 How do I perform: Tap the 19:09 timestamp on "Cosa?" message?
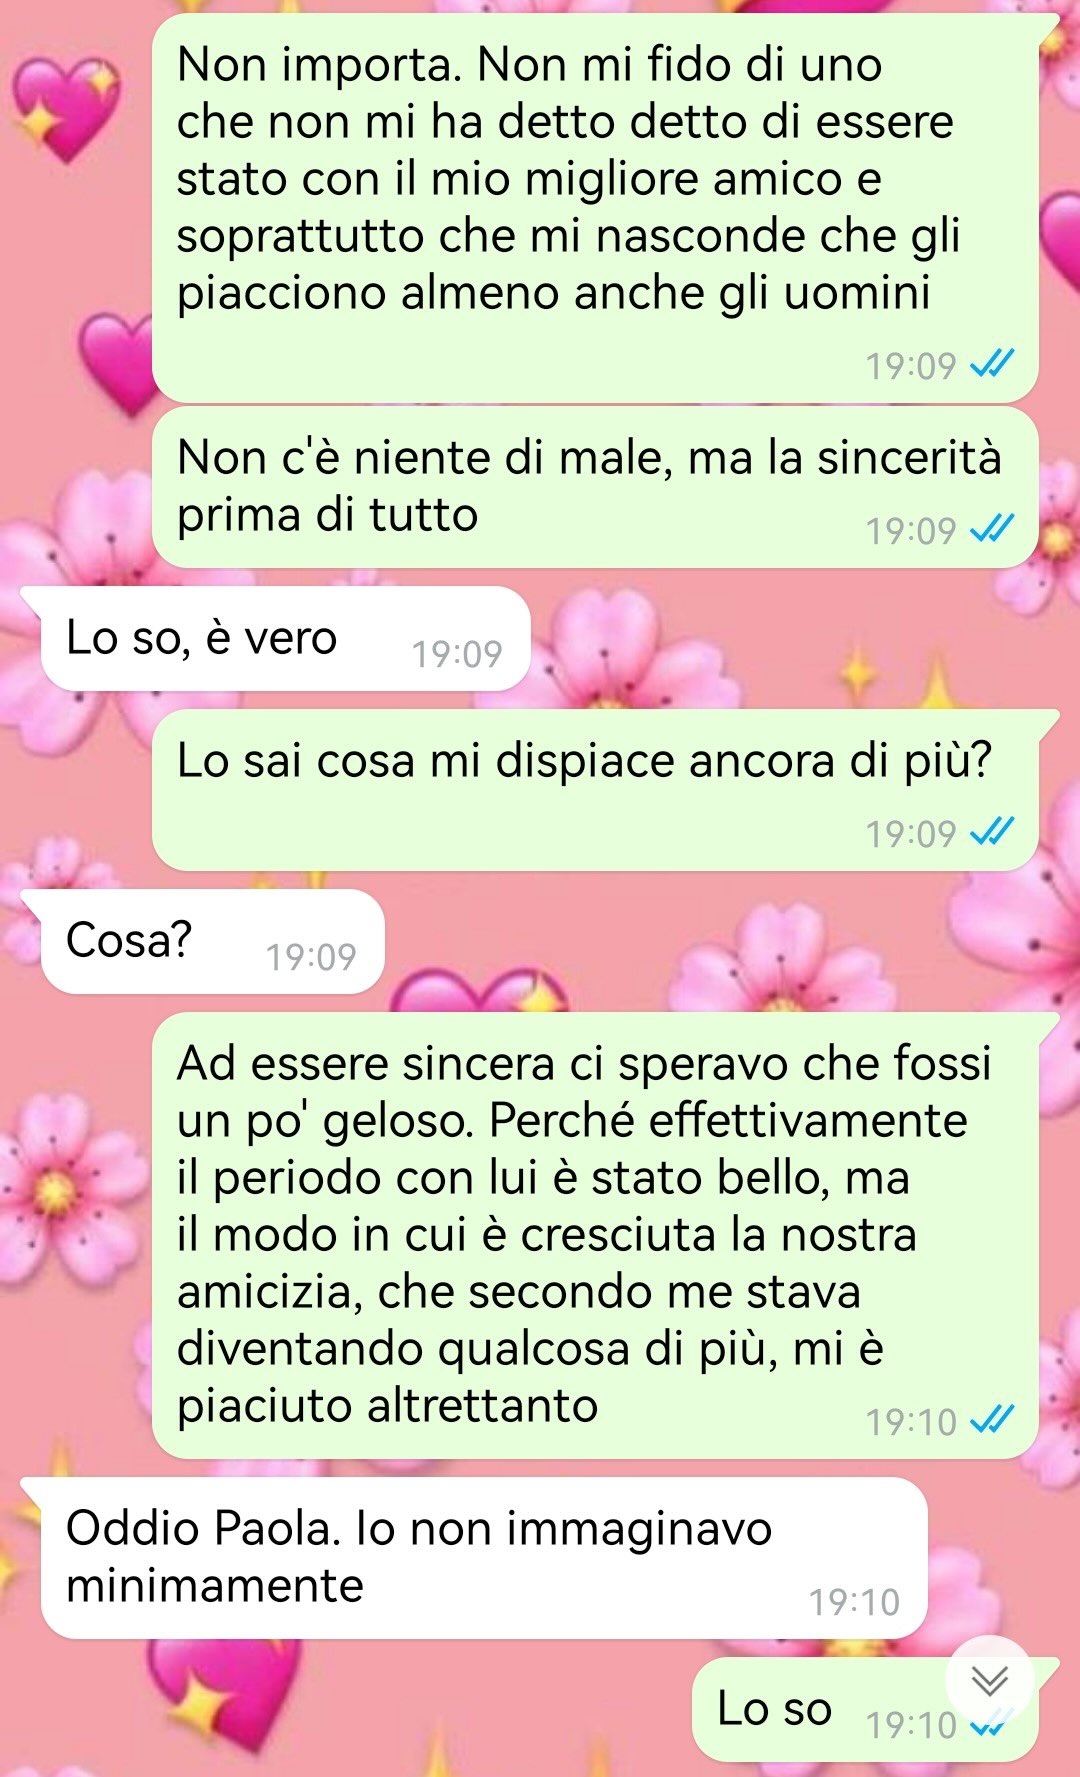(x=311, y=957)
